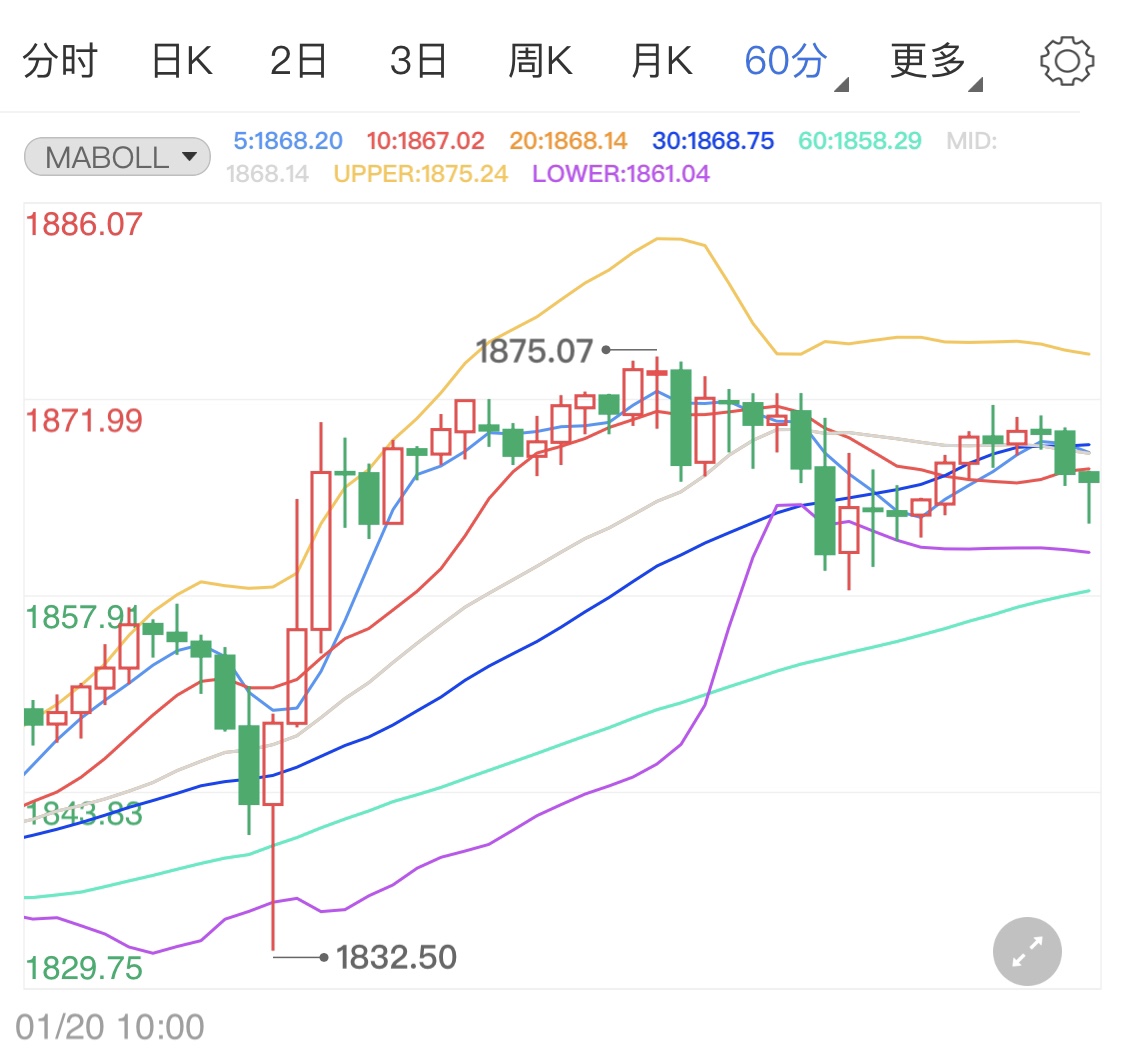Switch to the 日K tab
The image size is (1125, 1057).
tap(181, 60)
